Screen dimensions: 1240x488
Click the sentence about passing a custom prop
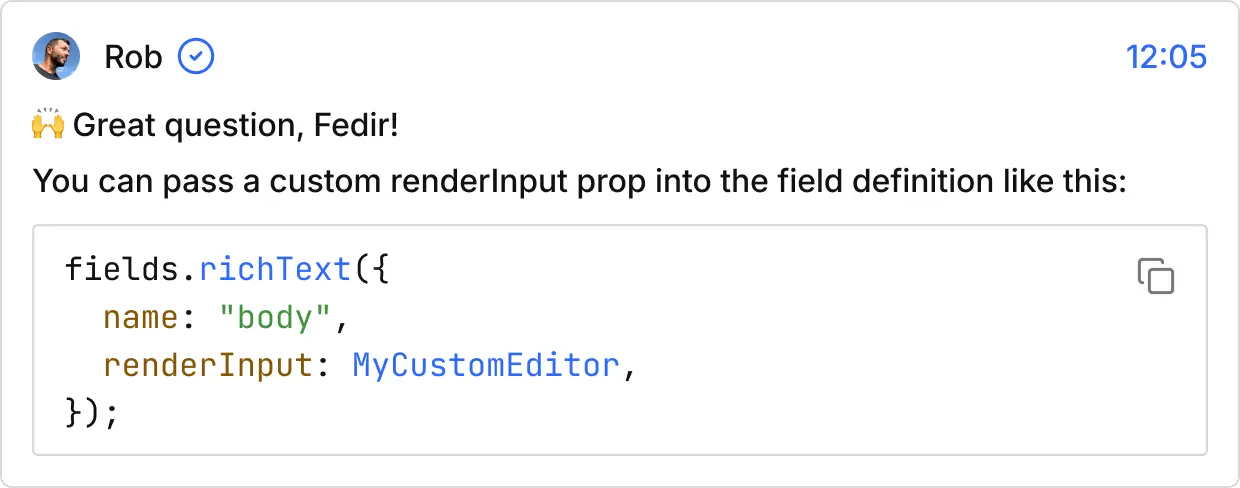[x=580, y=182]
